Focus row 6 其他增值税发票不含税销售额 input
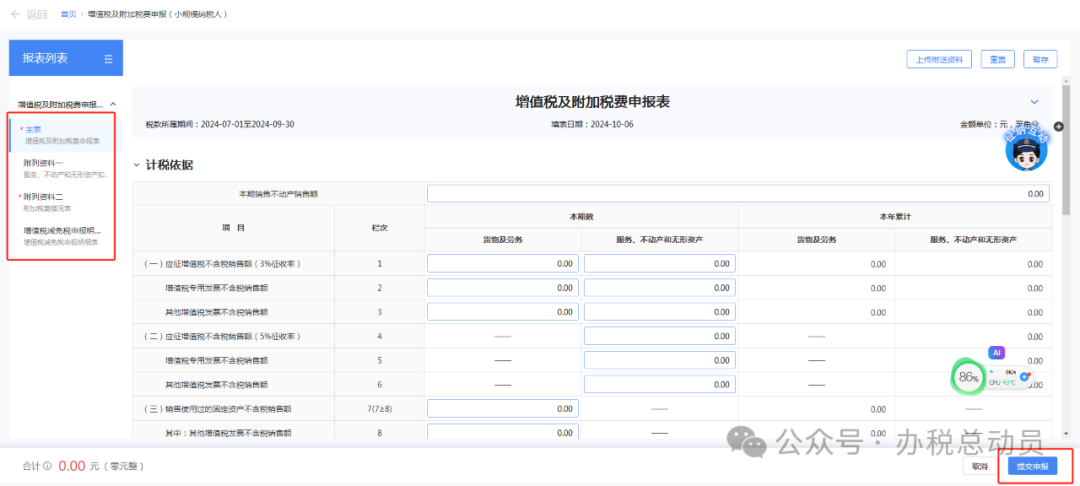This screenshot has height=486, width=1080. (660, 384)
